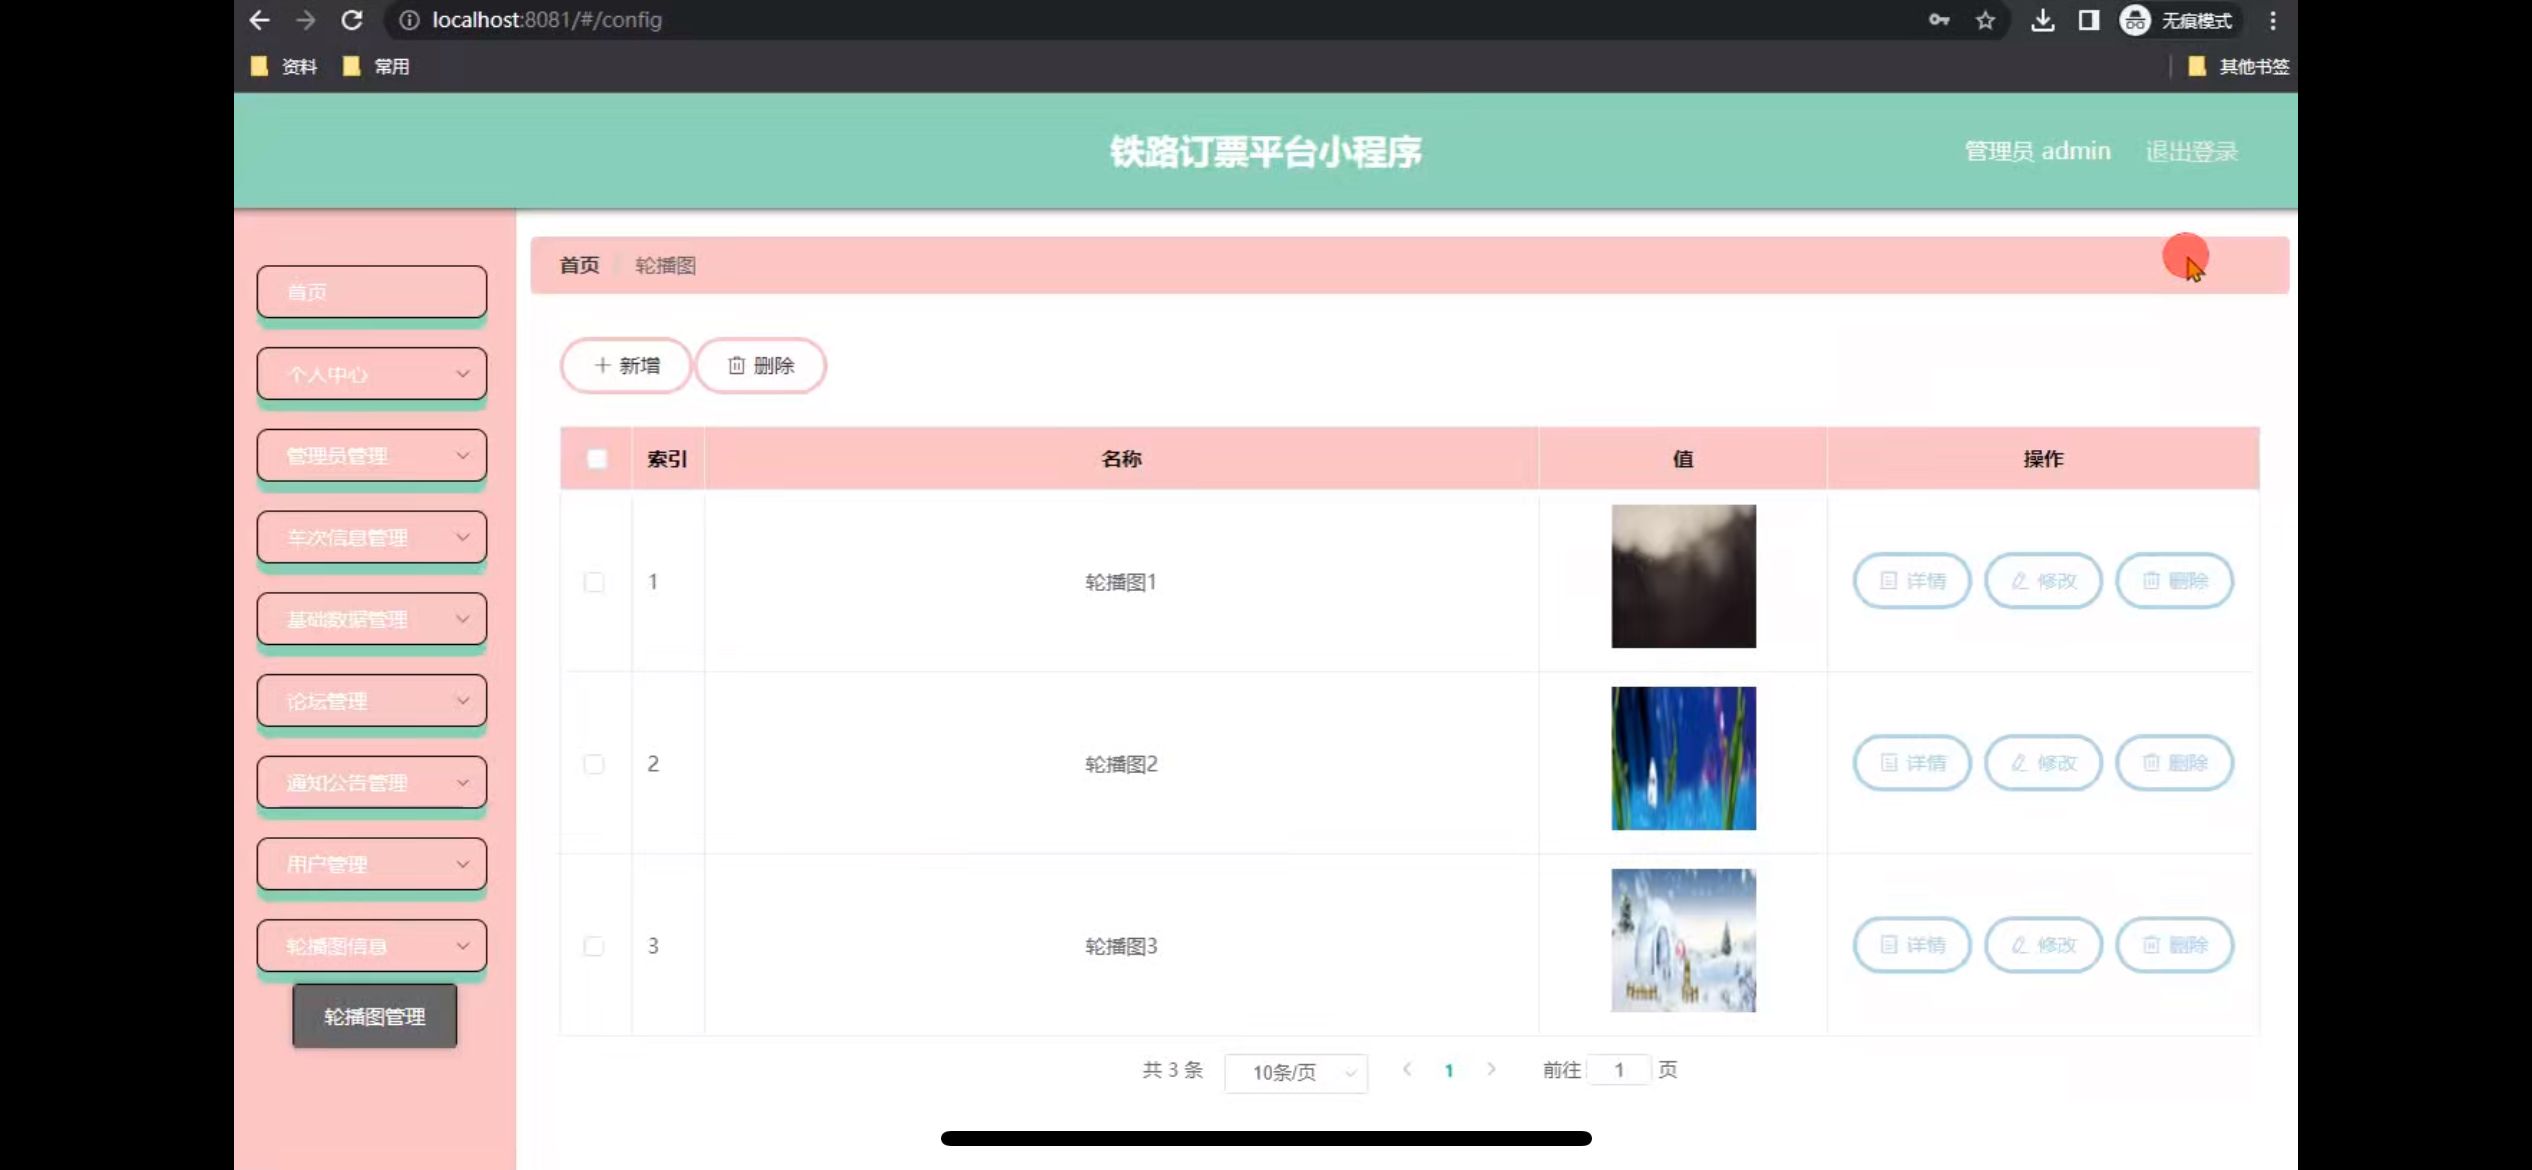Expand the 个人中心 sidebar menu

372,374
